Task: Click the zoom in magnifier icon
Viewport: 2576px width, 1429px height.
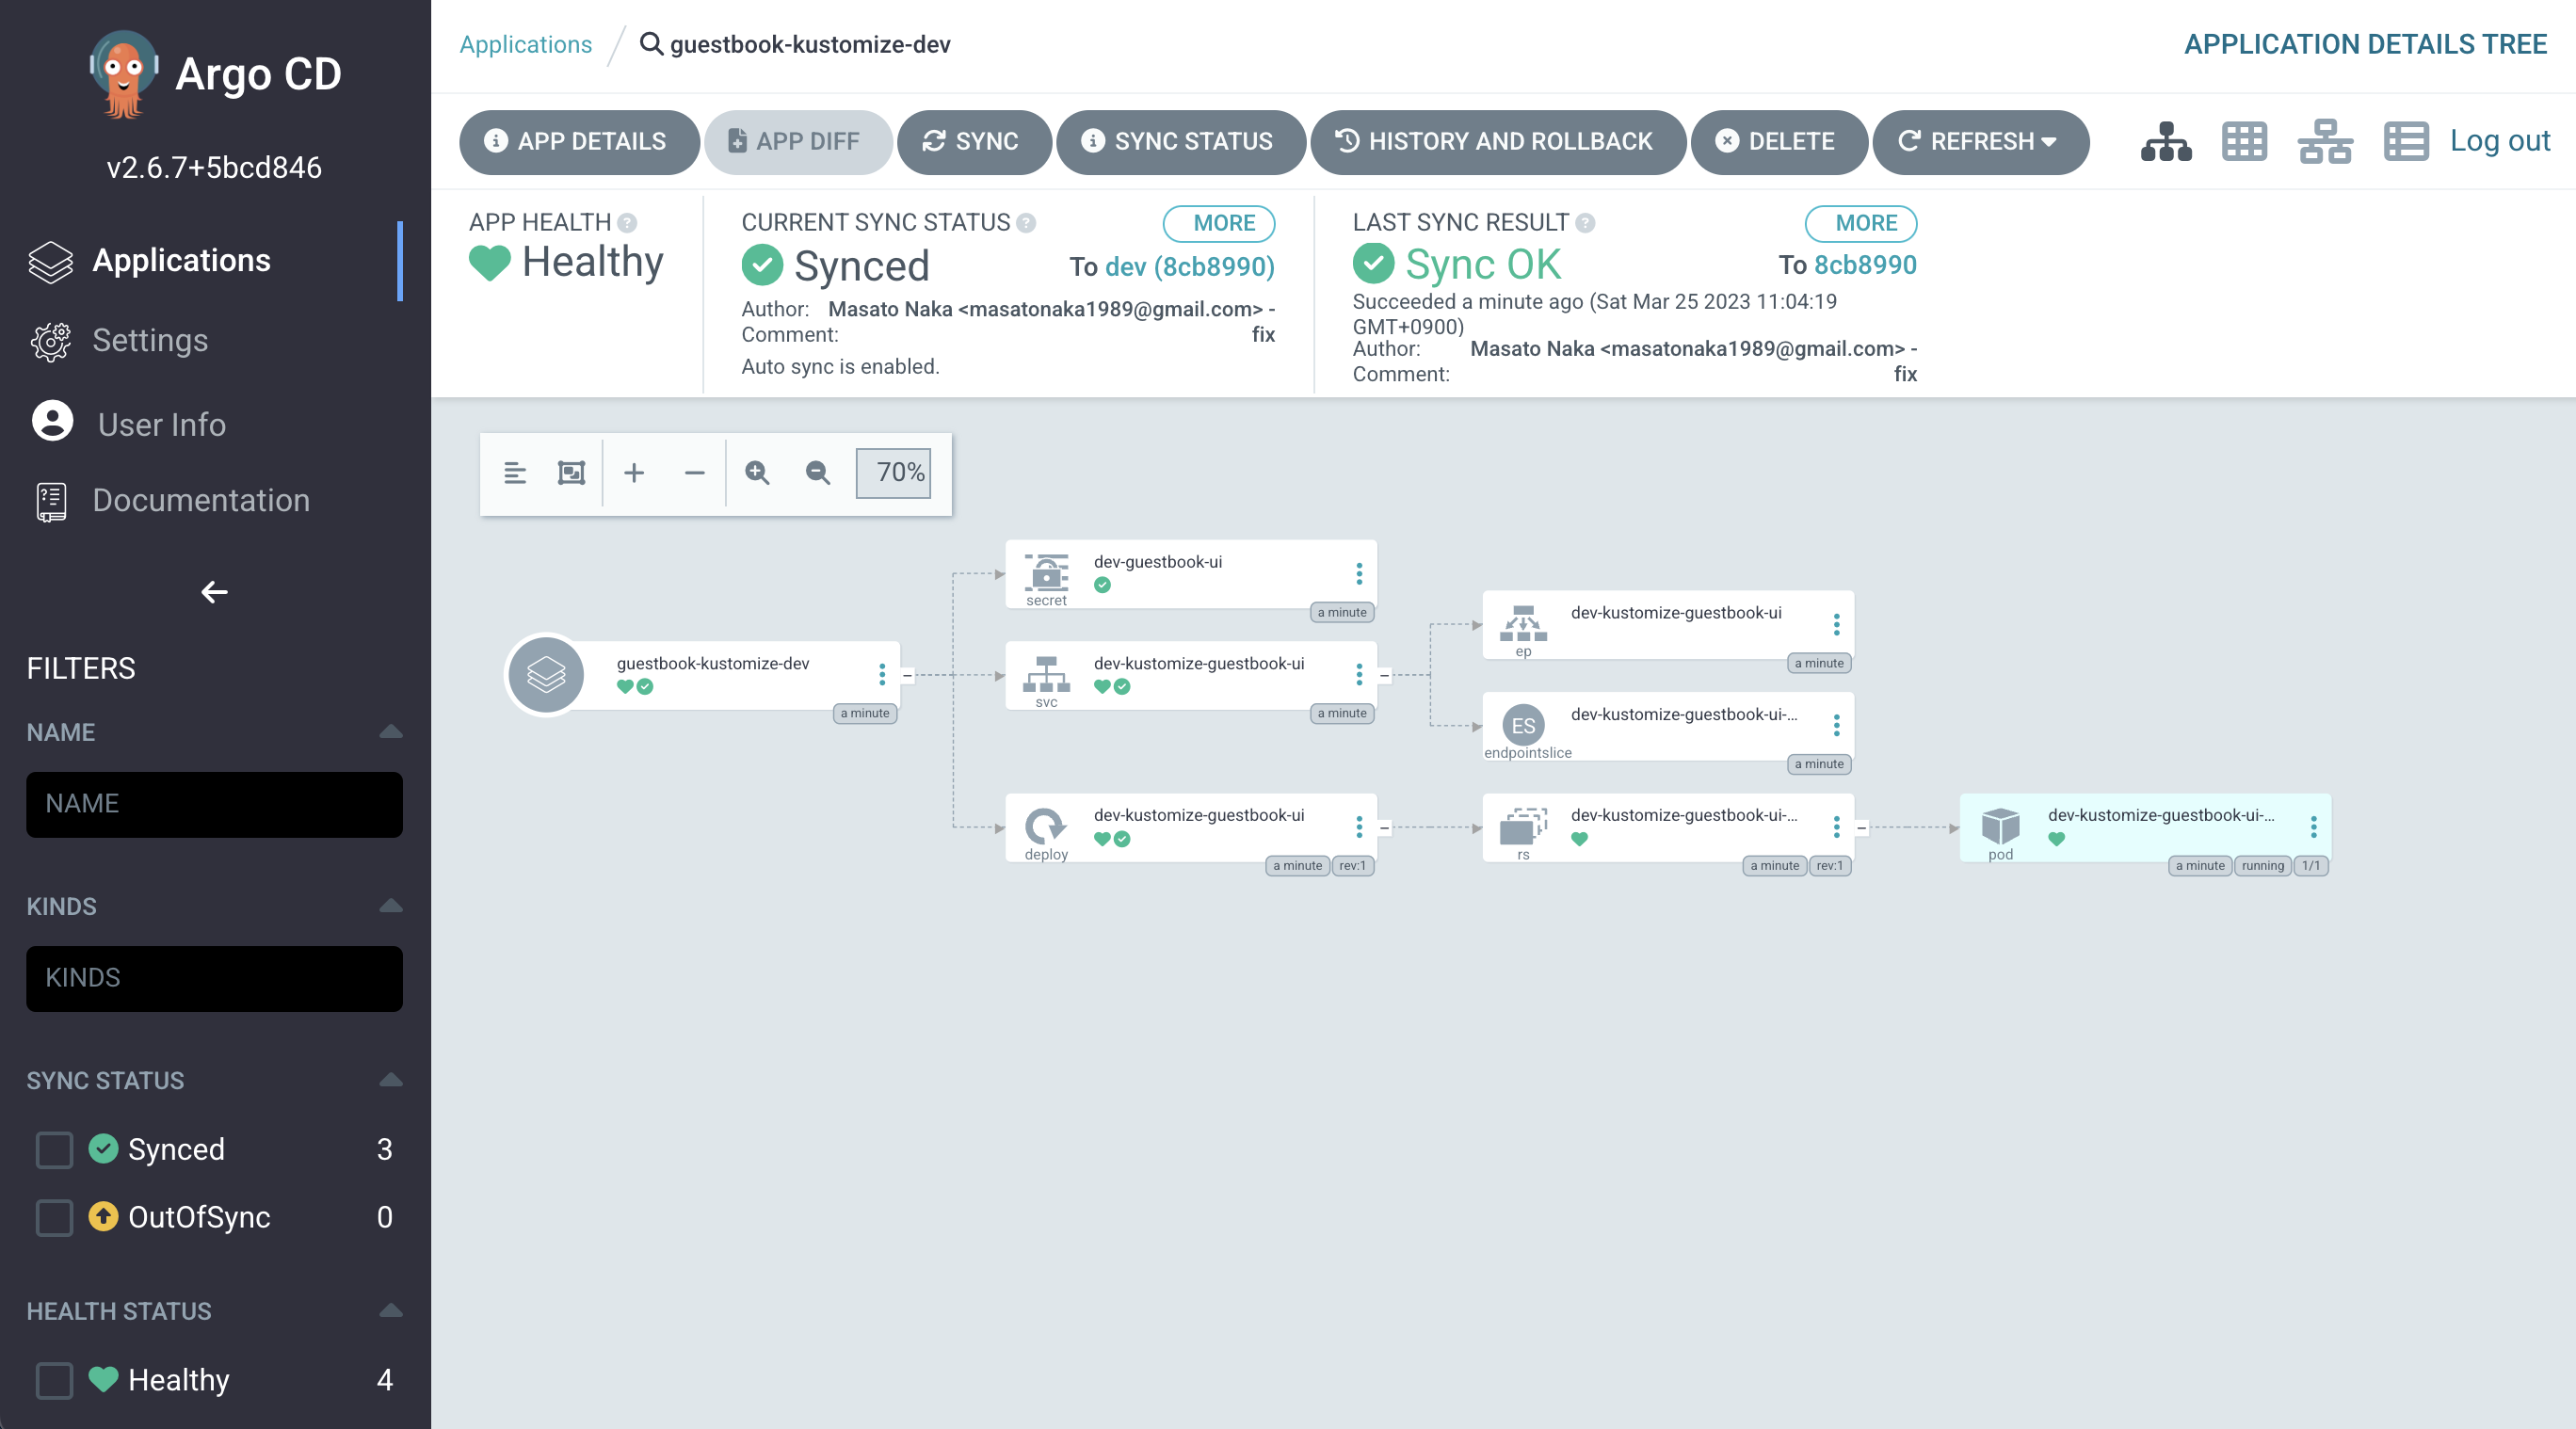Action: [x=757, y=473]
